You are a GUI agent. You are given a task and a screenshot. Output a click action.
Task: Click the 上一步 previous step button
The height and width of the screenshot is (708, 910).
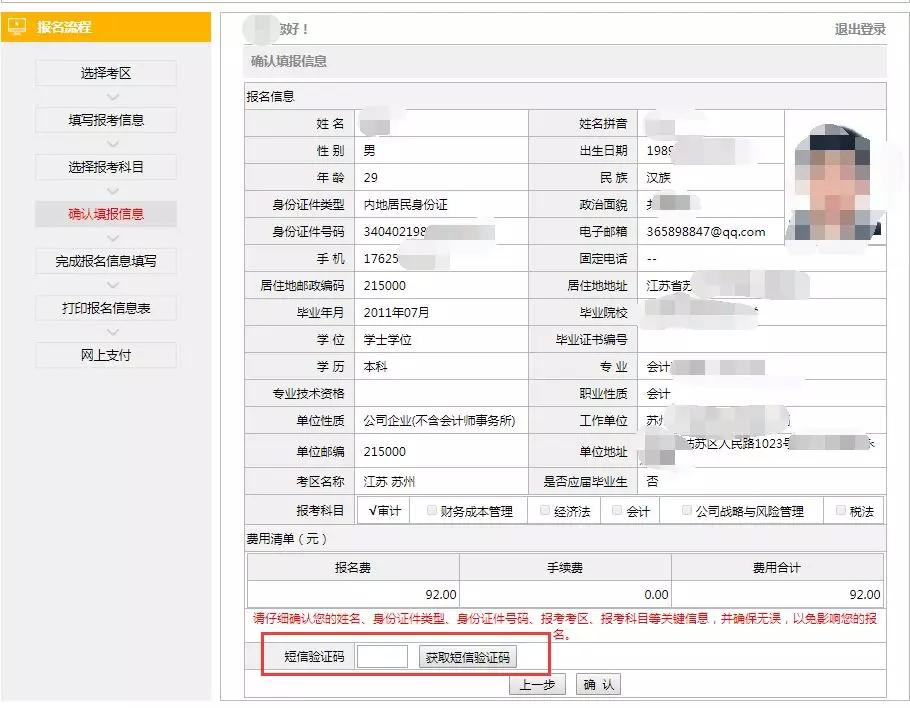point(539,684)
